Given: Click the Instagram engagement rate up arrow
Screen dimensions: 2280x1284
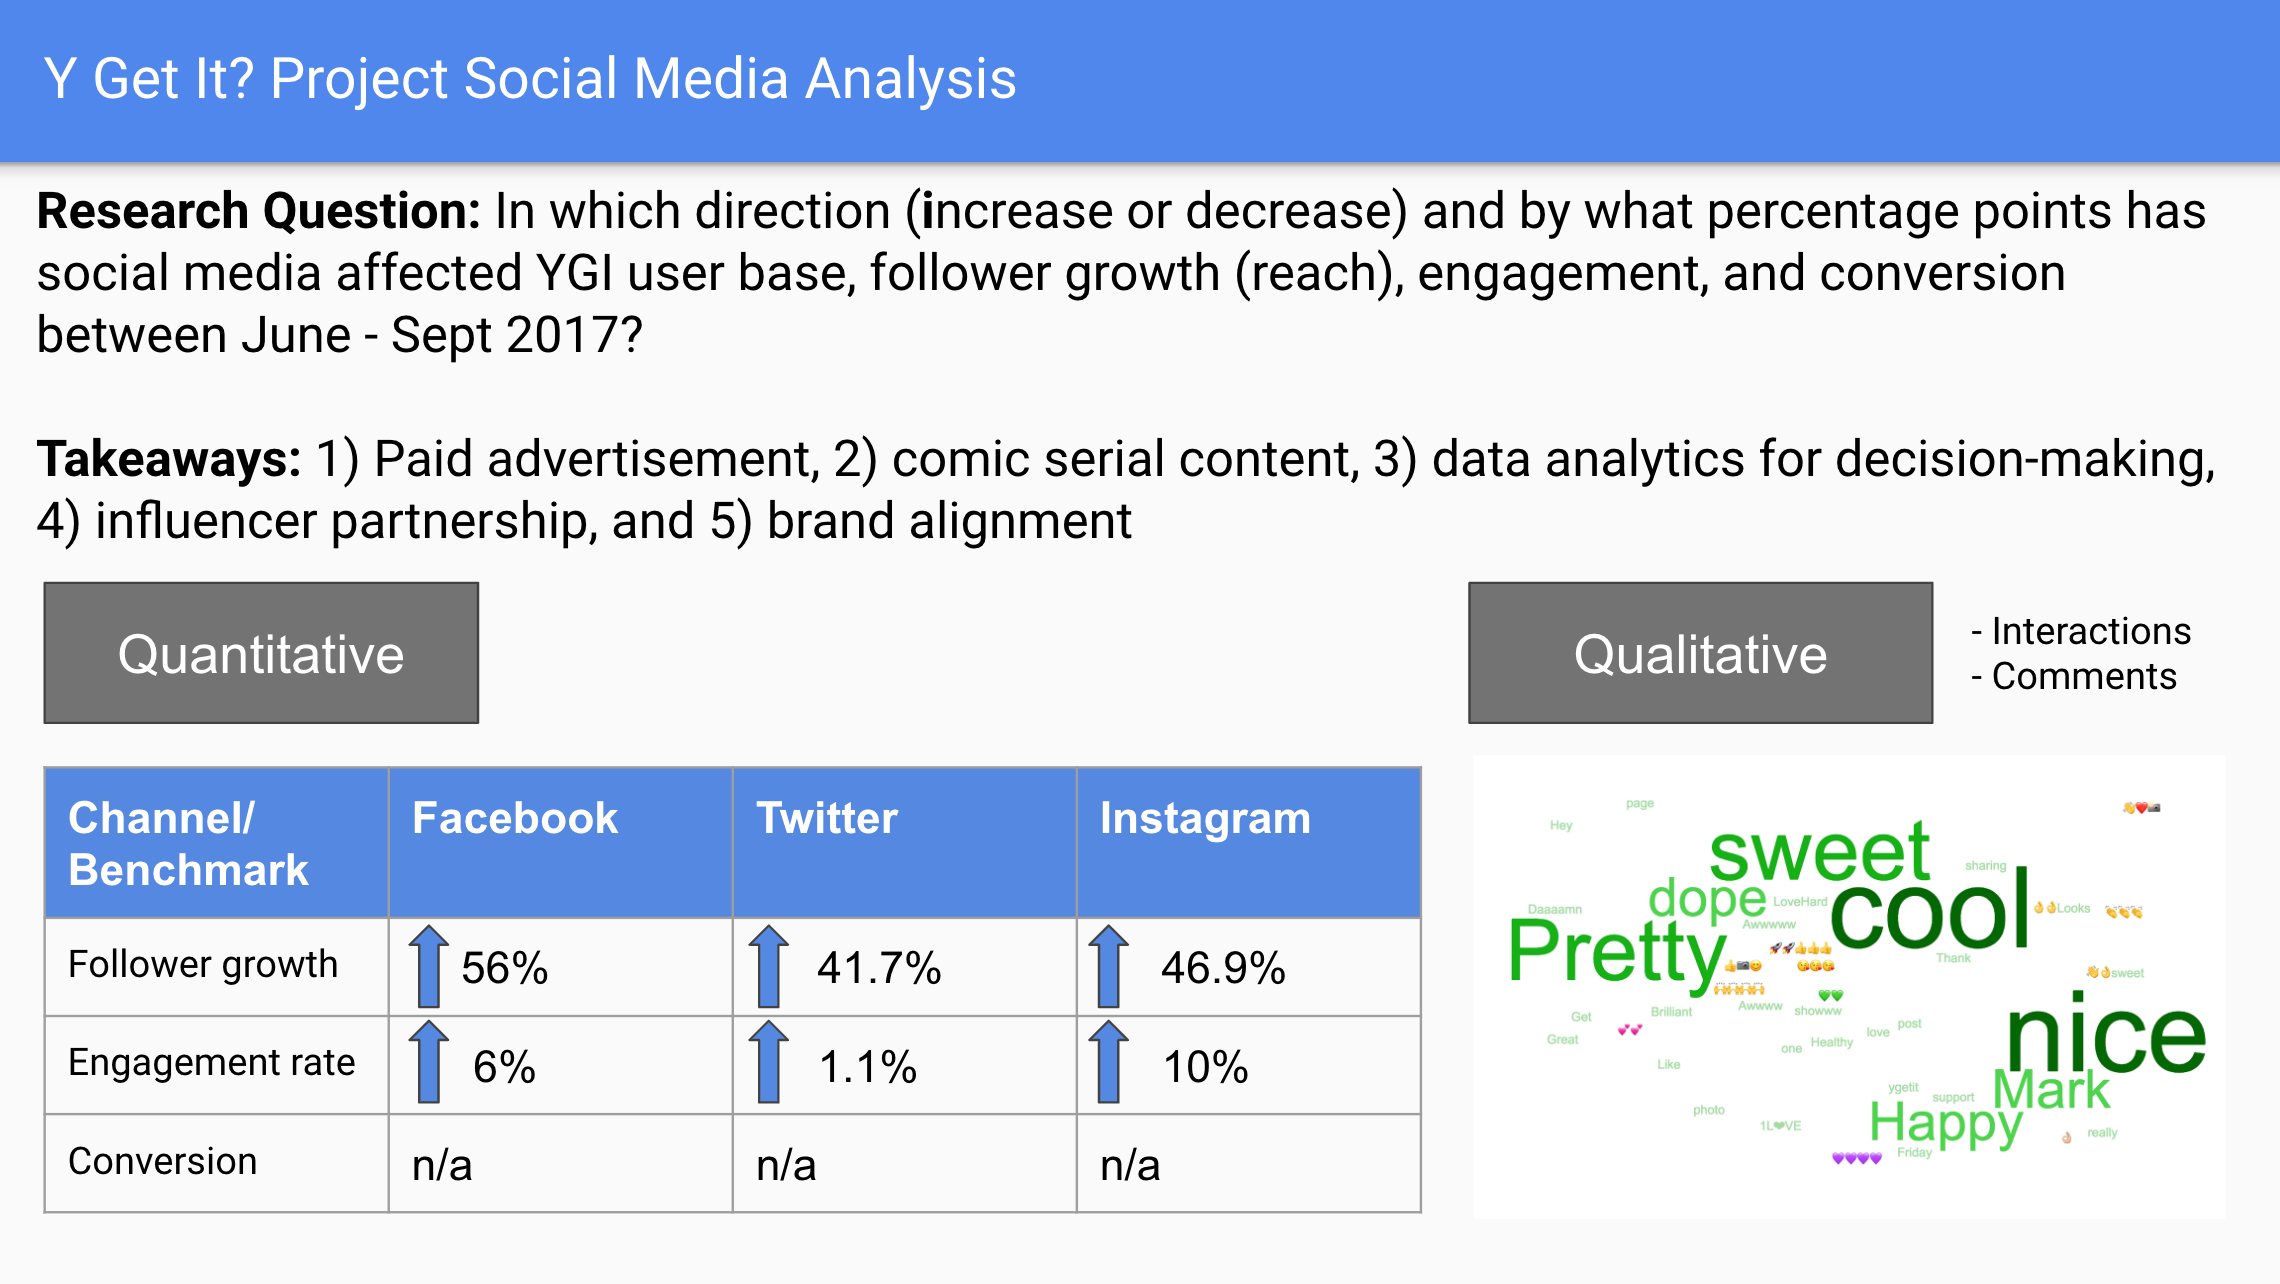Looking at the screenshot, I should [1108, 1062].
